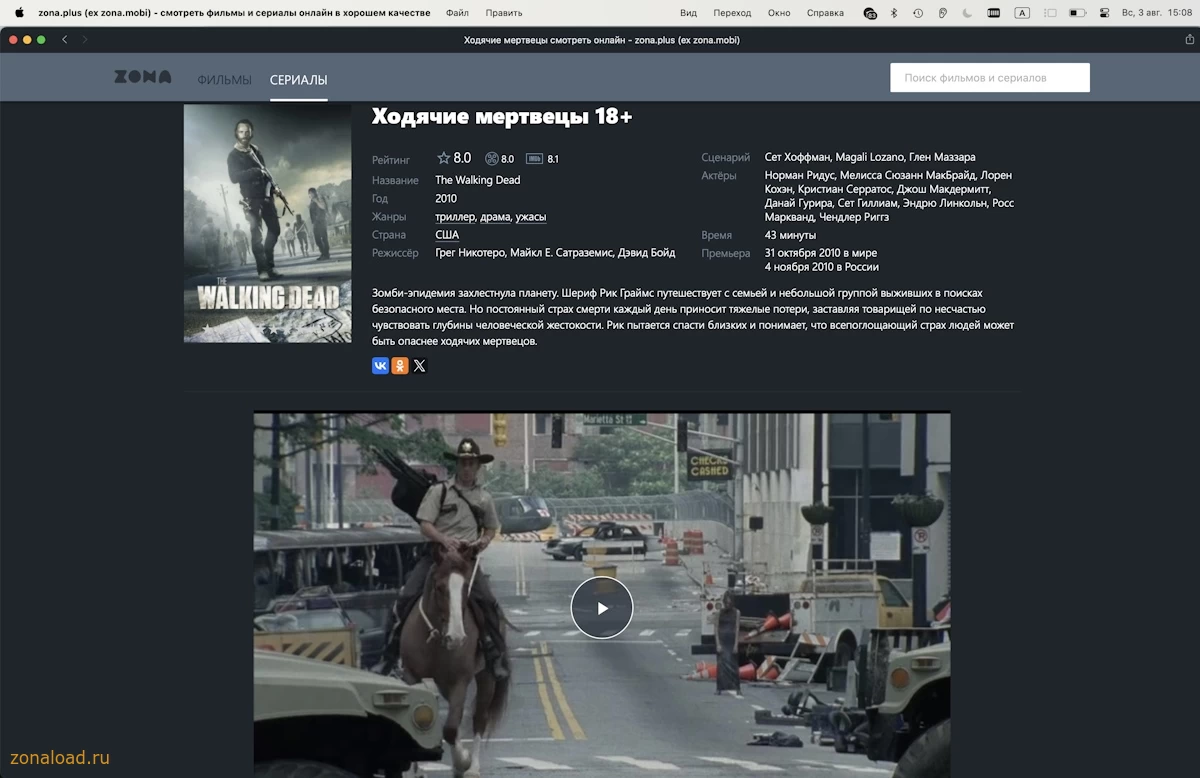Click the star icon of the 8.0 rating
This screenshot has height=778, width=1200.
pyautogui.click(x=443, y=158)
